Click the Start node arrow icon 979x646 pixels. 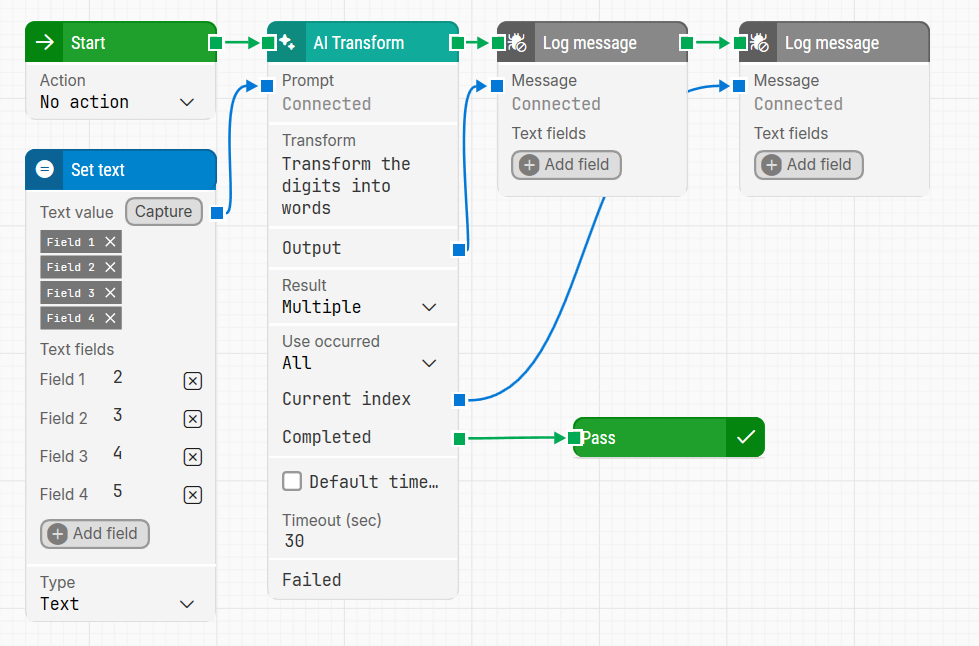44,42
